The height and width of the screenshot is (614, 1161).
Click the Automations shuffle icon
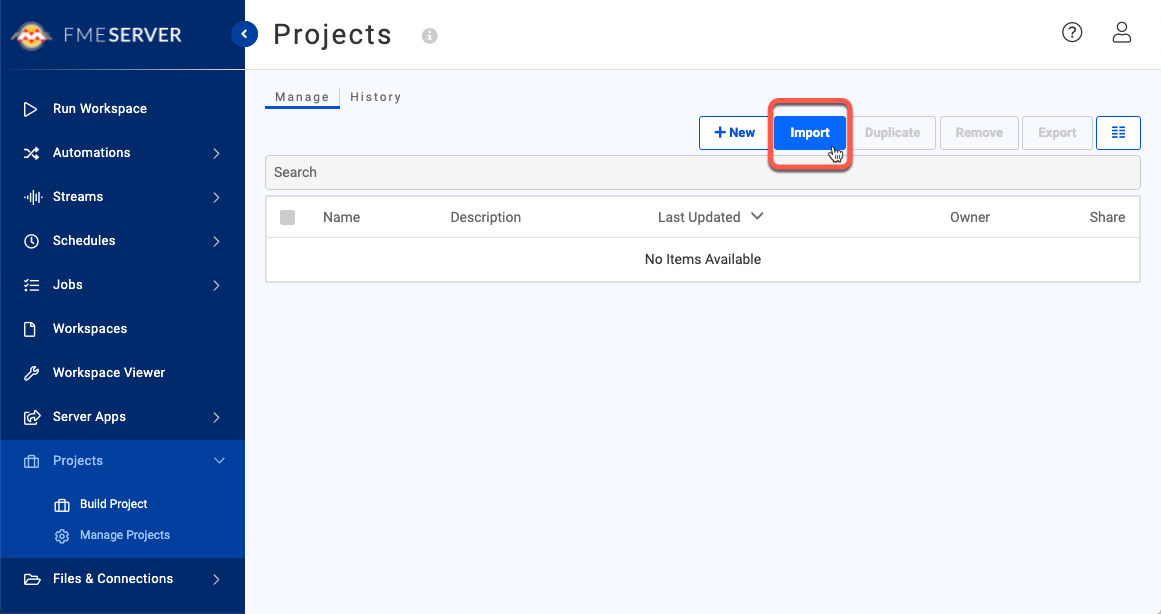[31, 153]
